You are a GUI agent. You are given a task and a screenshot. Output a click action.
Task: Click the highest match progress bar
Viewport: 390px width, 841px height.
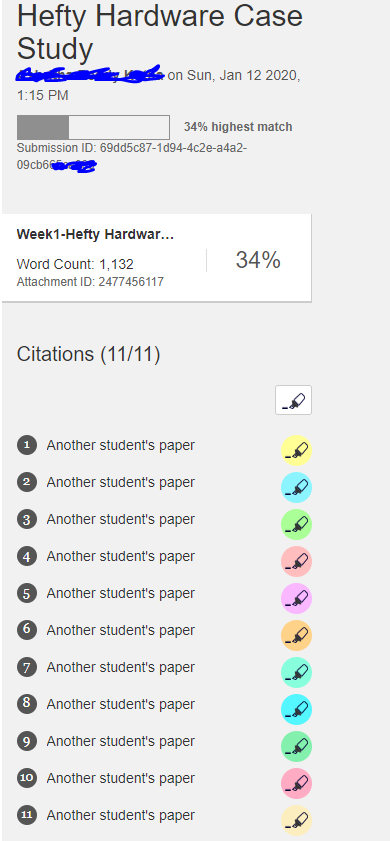[x=93, y=127]
